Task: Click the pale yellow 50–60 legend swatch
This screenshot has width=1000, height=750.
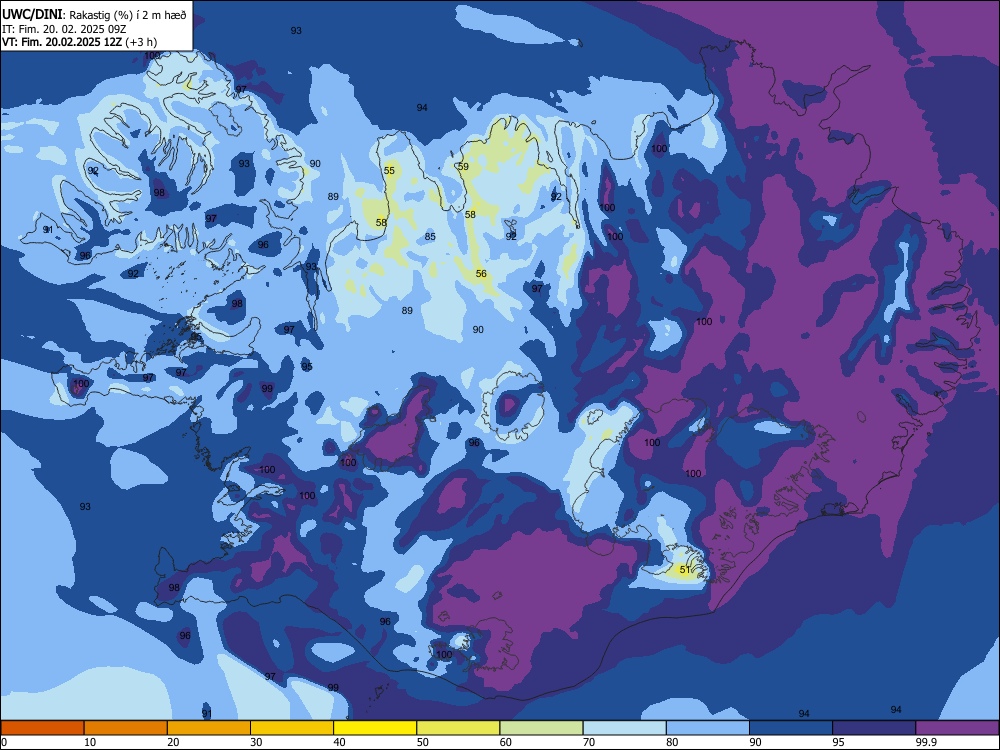Action: pos(458,728)
